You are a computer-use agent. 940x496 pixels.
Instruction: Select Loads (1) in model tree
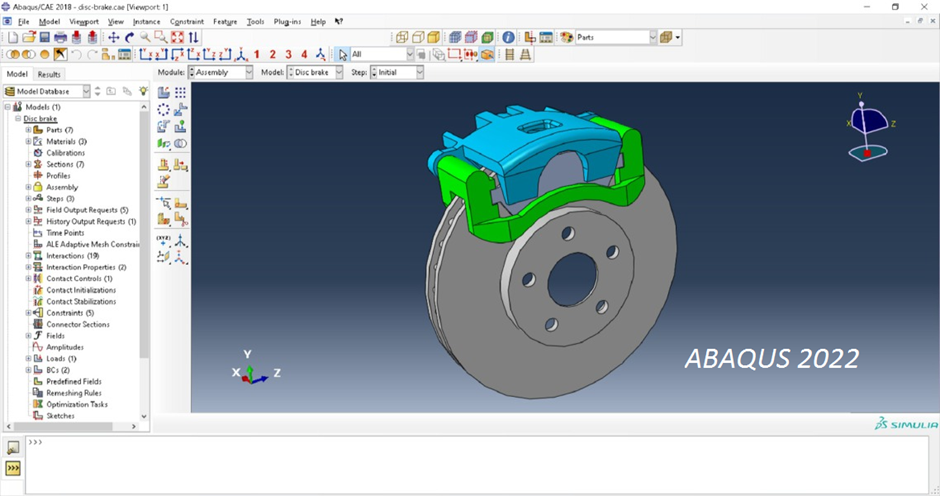coord(61,359)
